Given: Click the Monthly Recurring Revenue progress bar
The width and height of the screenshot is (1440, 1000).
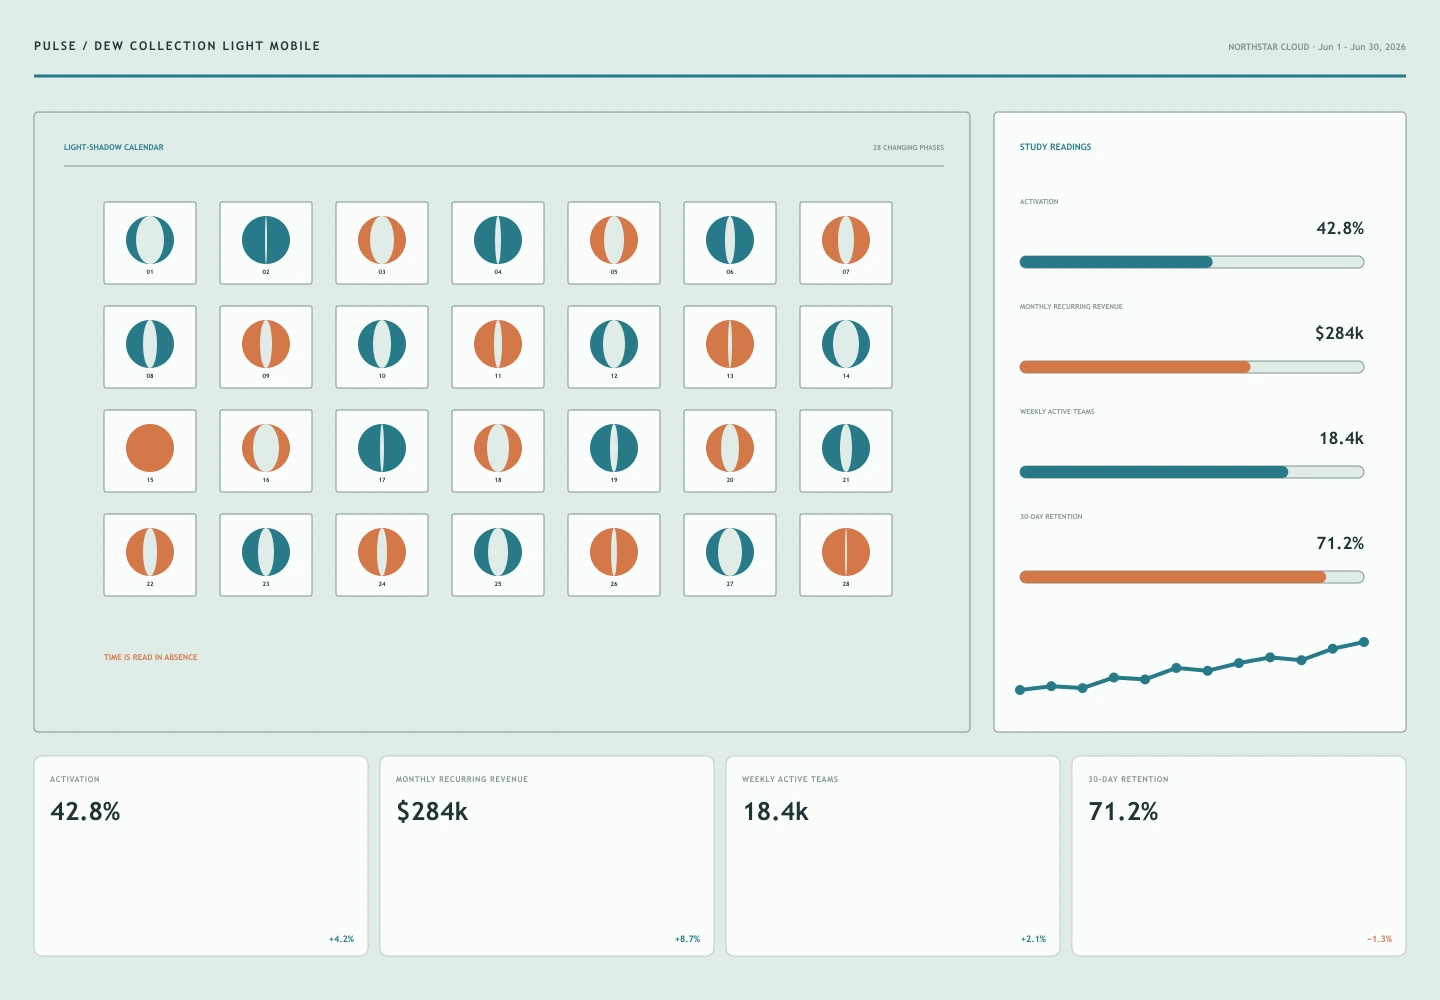Looking at the screenshot, I should (1192, 367).
